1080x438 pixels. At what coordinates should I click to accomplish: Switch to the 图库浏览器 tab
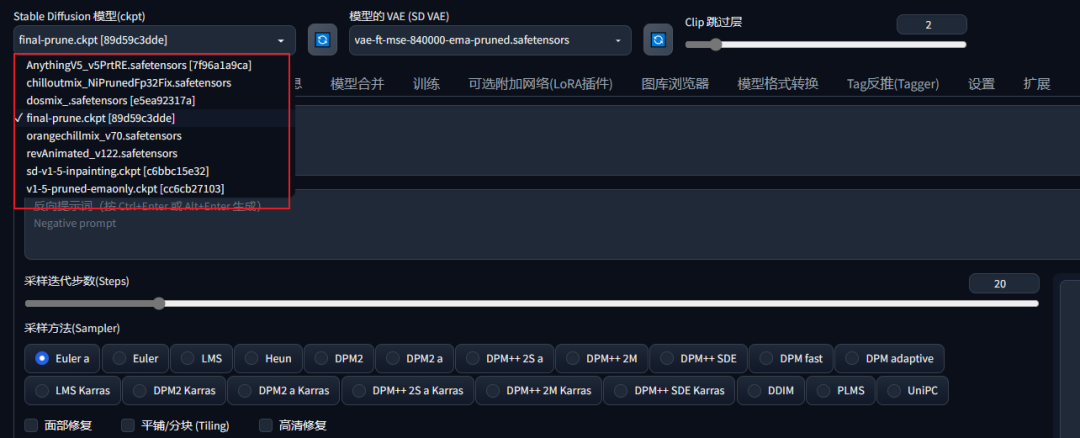[675, 84]
